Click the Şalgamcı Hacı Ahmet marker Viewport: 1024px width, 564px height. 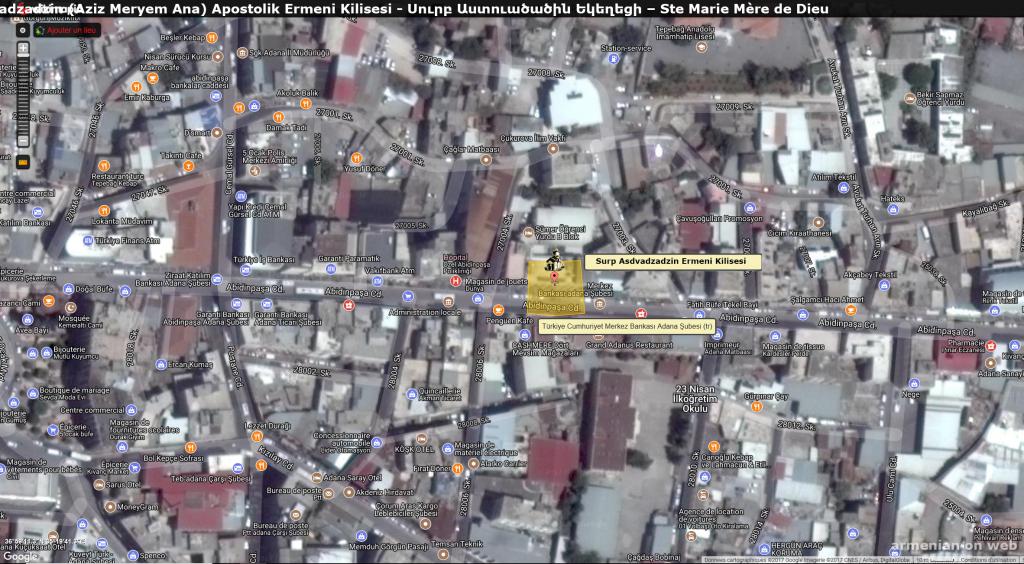pos(850,310)
